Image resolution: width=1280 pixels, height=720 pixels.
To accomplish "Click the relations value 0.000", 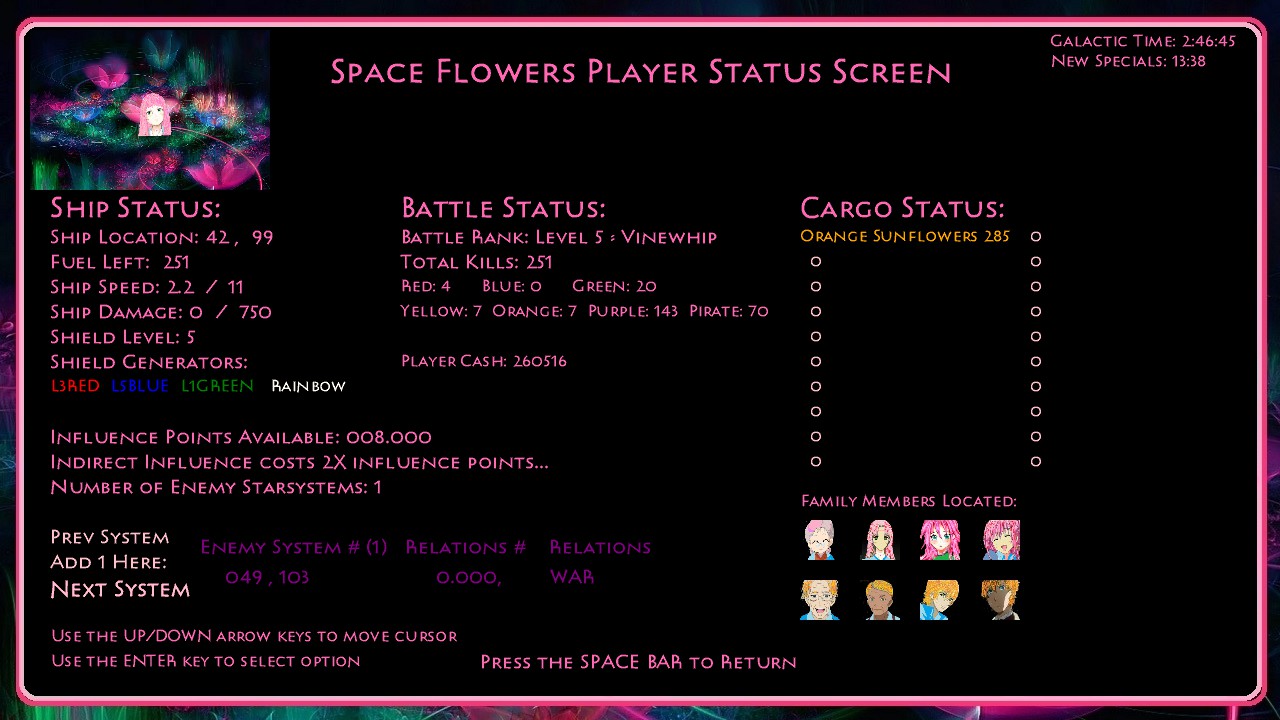I will (x=469, y=577).
